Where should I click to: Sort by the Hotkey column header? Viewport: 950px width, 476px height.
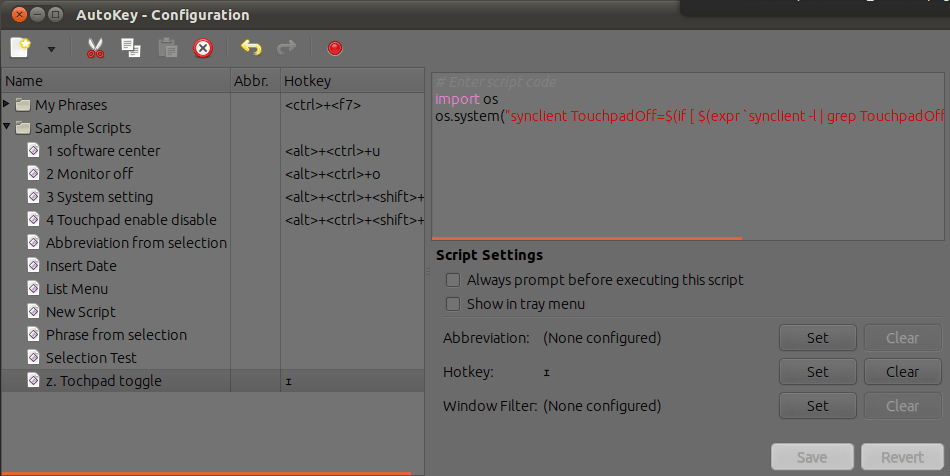[x=352, y=81]
